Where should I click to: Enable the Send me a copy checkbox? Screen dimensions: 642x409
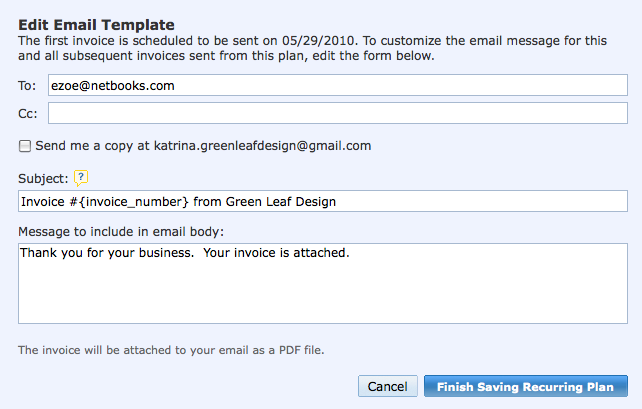[25, 146]
